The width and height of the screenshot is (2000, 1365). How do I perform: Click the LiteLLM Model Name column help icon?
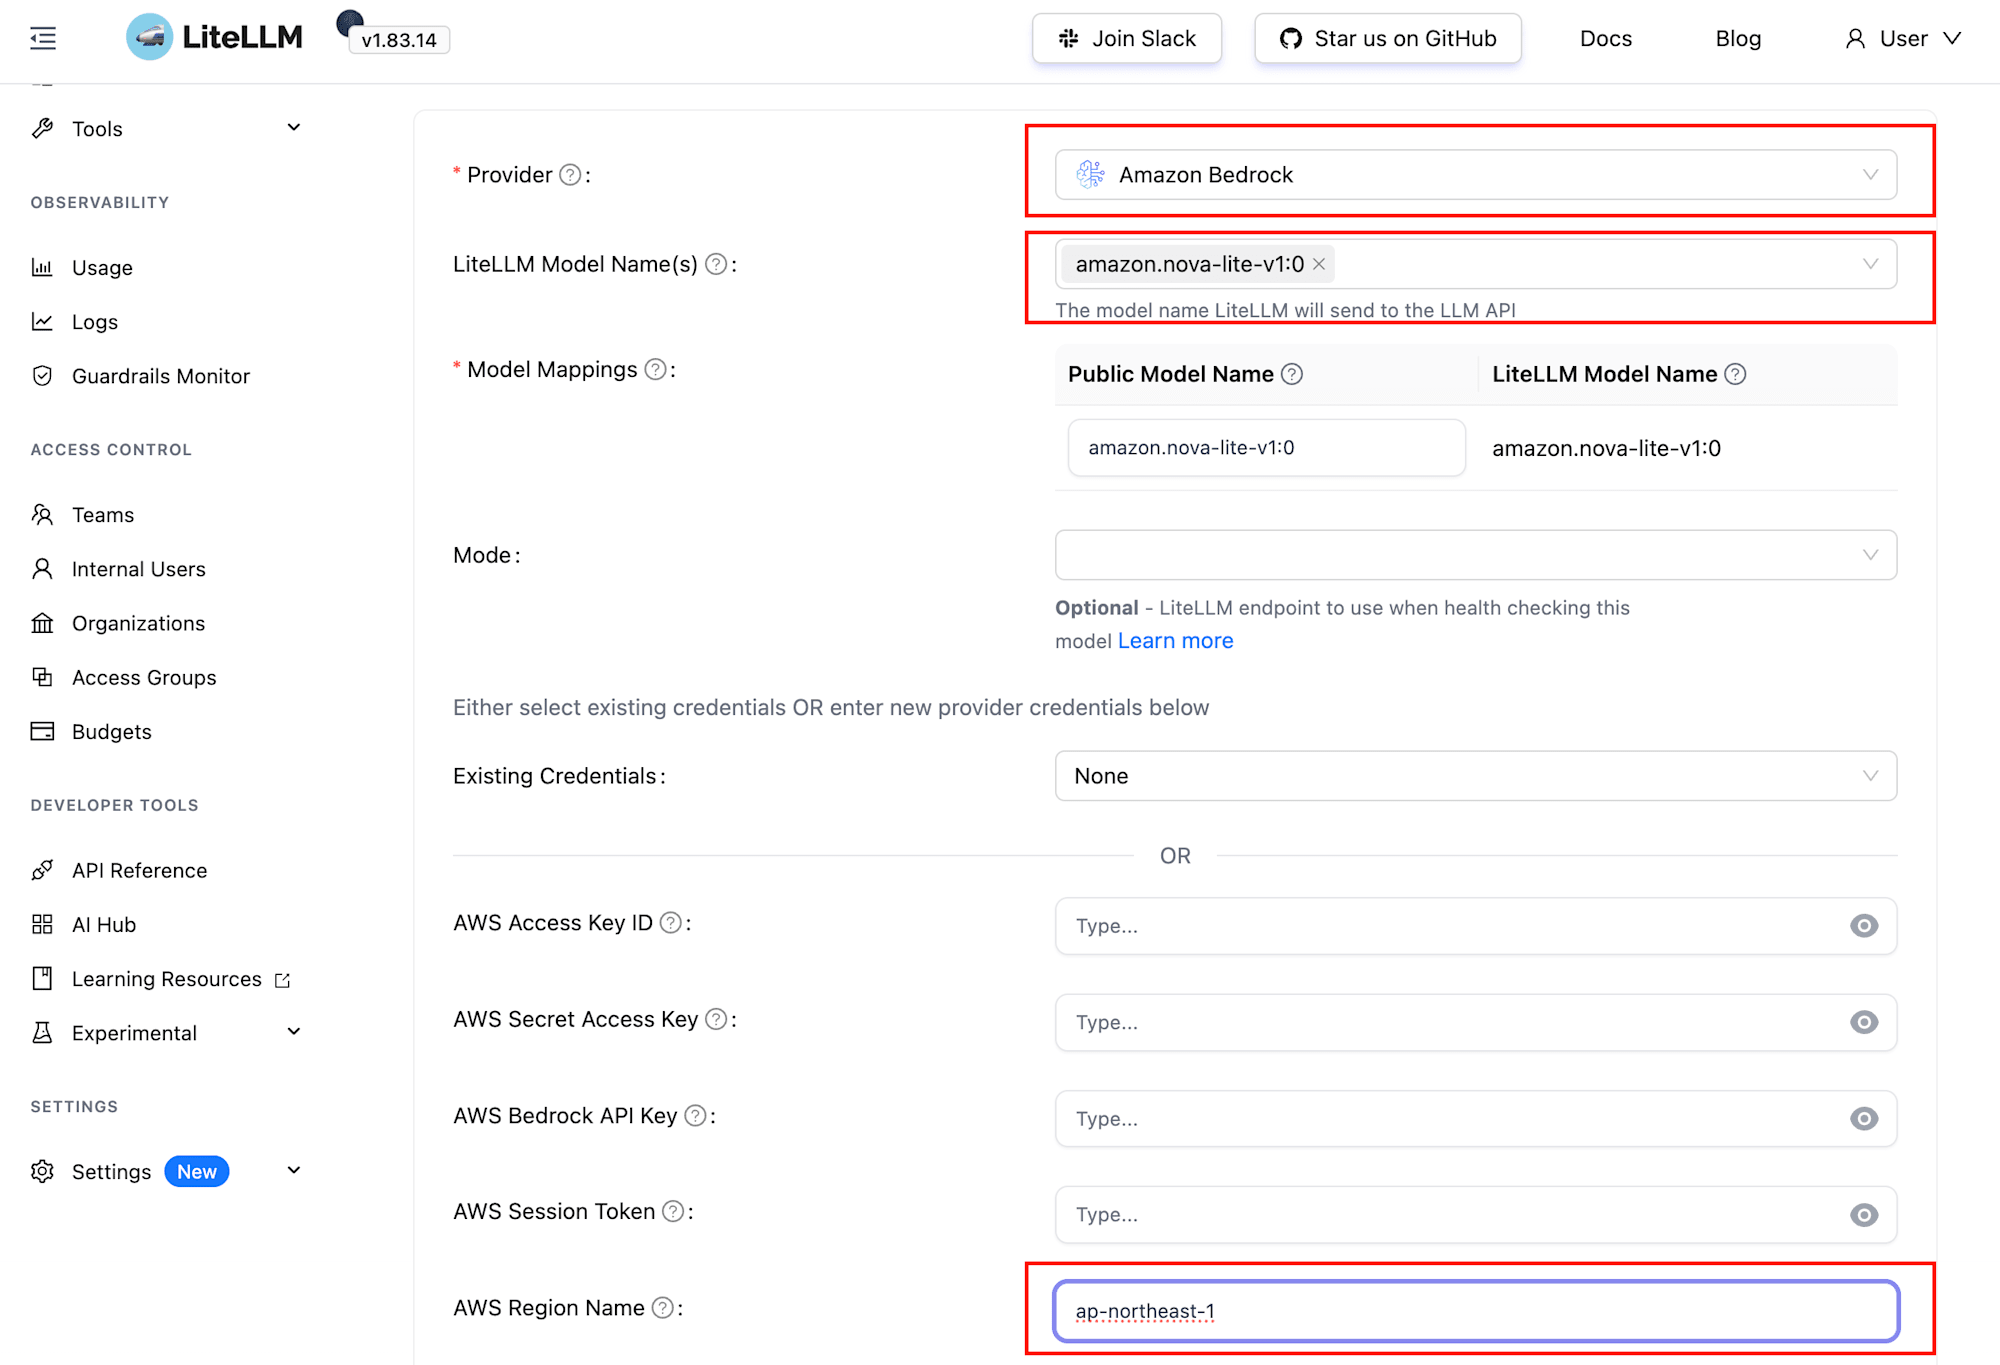point(1736,374)
